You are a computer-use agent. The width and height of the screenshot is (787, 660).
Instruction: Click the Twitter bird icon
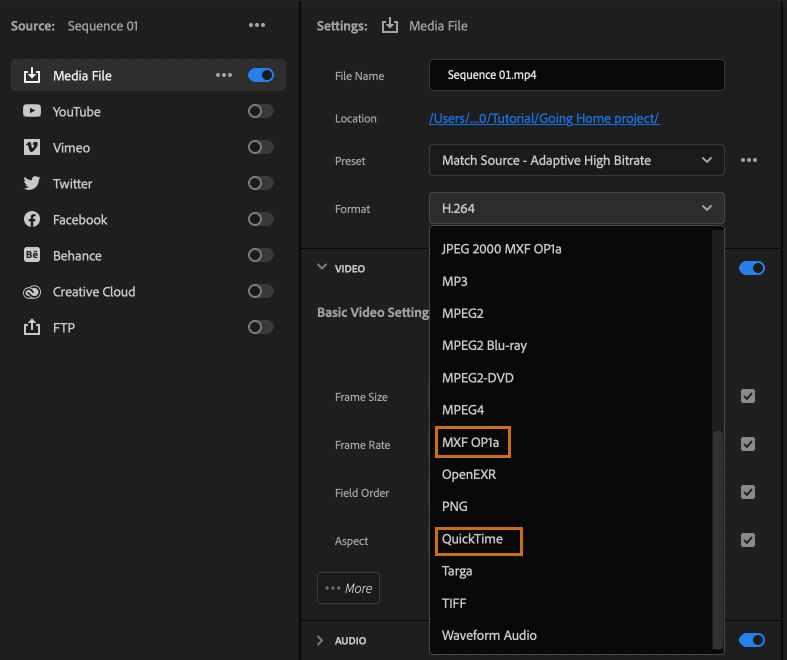(32, 183)
